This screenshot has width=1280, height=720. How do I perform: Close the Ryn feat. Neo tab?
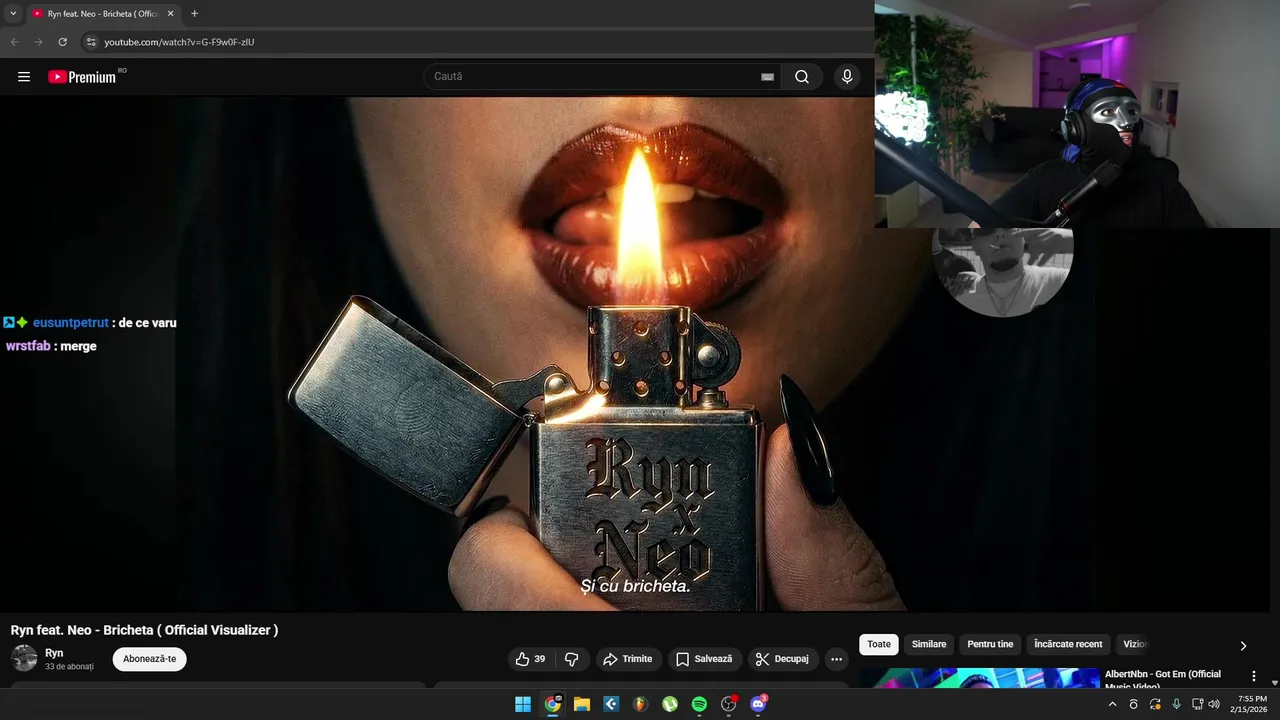pyautogui.click(x=170, y=13)
